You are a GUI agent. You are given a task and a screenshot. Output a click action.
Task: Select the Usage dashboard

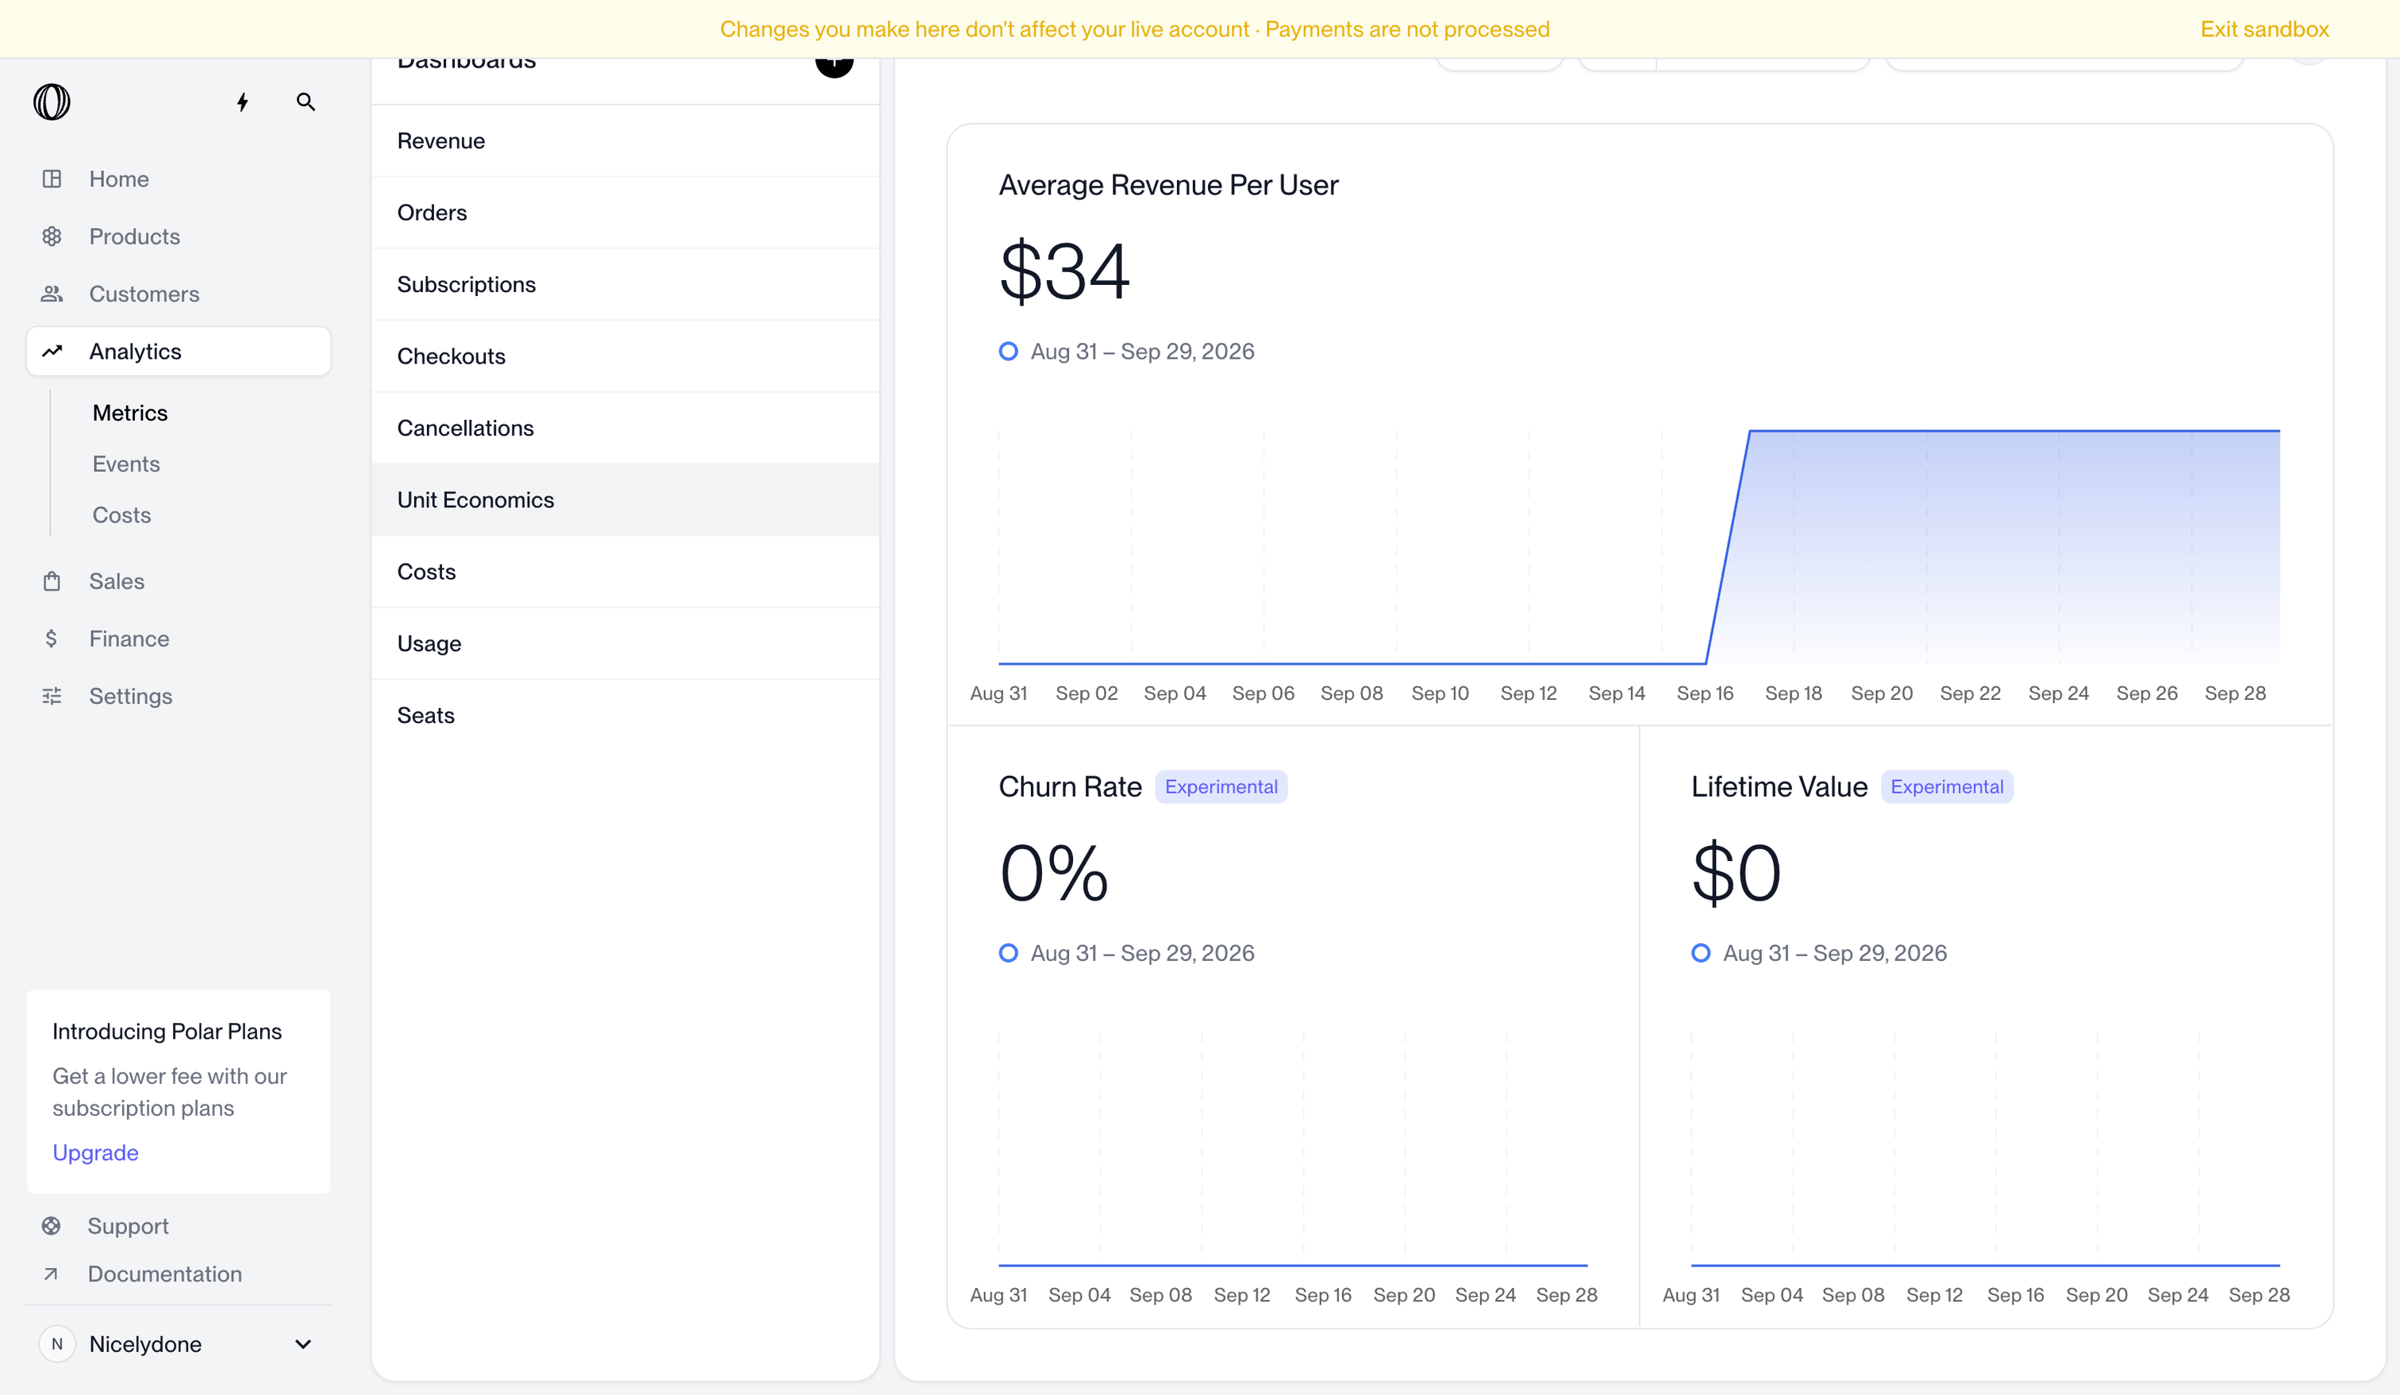(x=625, y=644)
